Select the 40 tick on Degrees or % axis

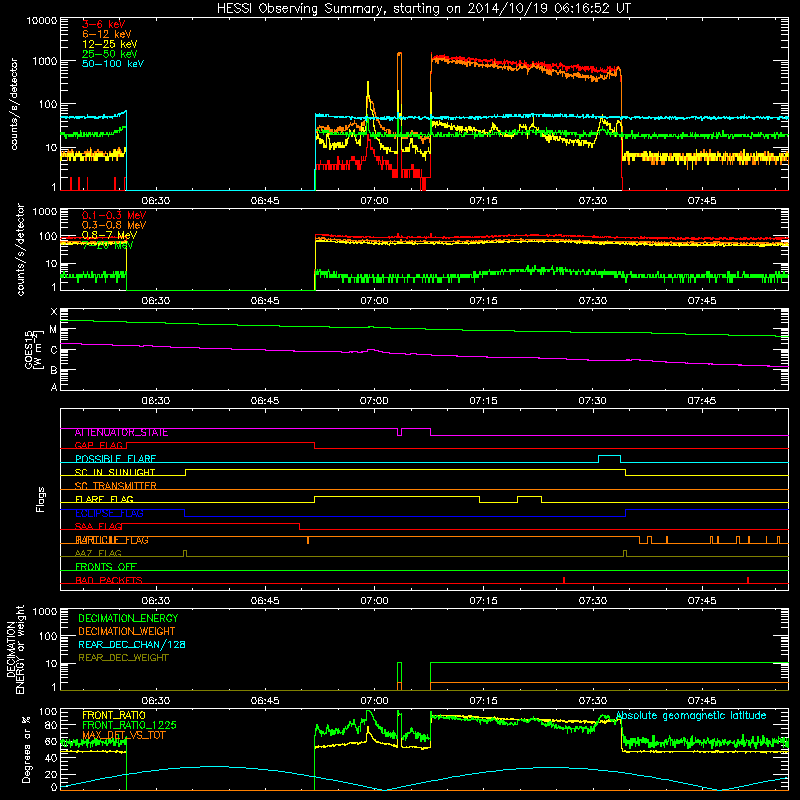click(x=51, y=759)
